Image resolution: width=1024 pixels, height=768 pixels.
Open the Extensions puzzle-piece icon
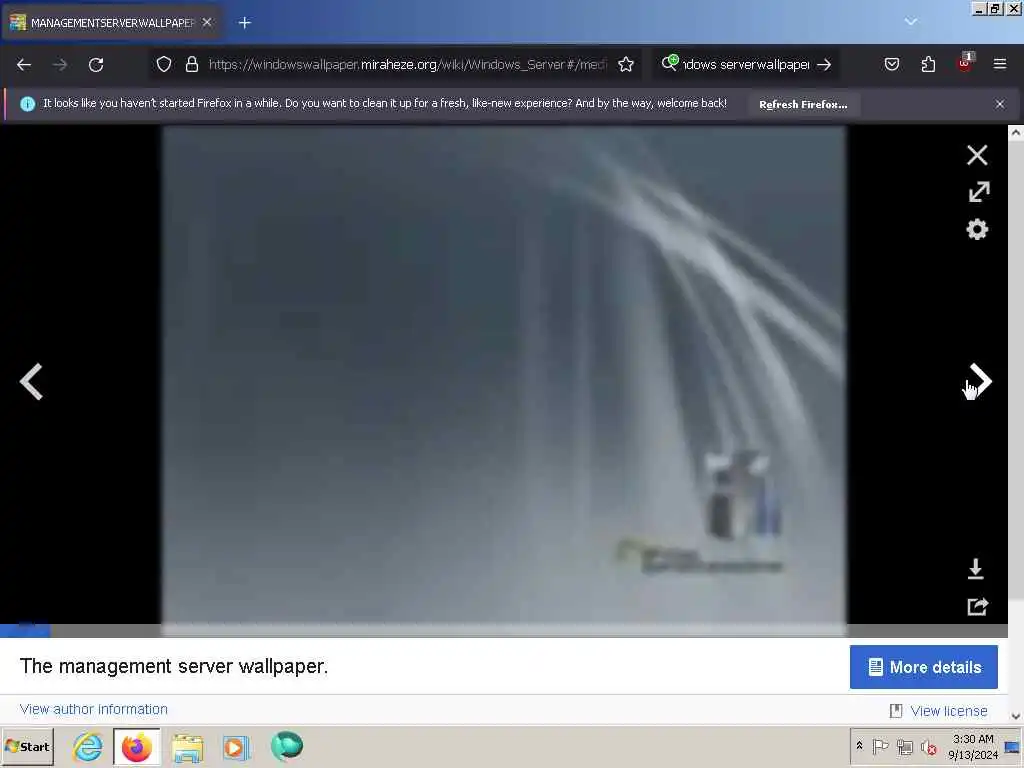(928, 64)
